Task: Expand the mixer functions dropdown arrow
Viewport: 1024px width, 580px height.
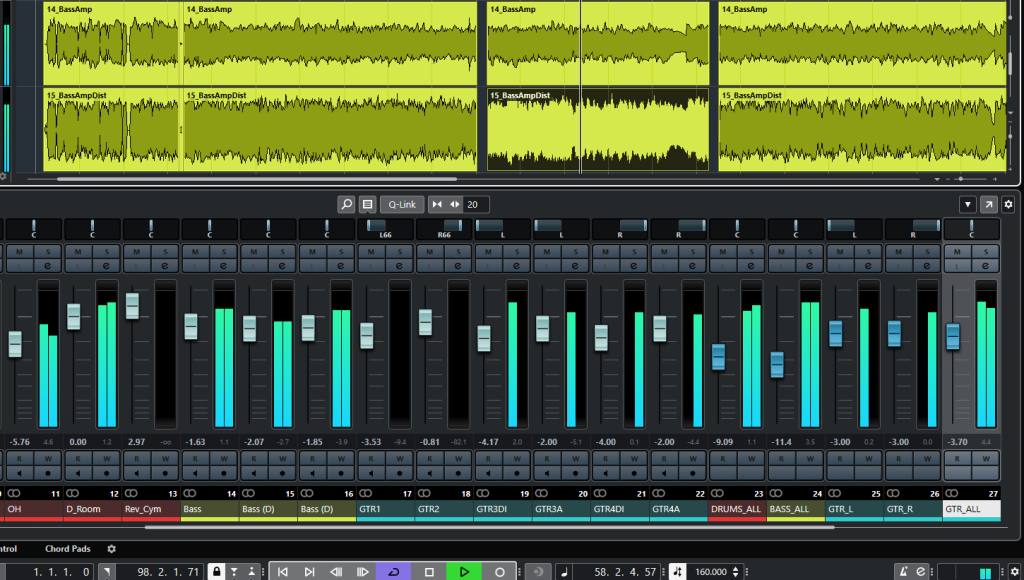Action: (967, 204)
